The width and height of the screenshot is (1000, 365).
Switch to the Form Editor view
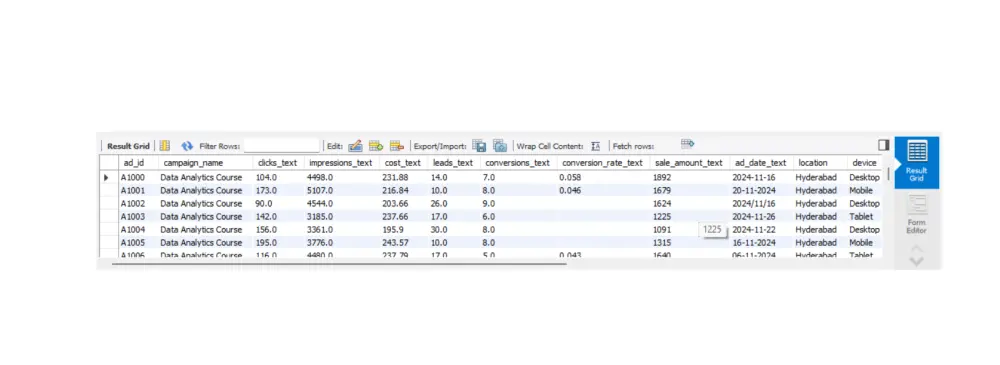[916, 215]
